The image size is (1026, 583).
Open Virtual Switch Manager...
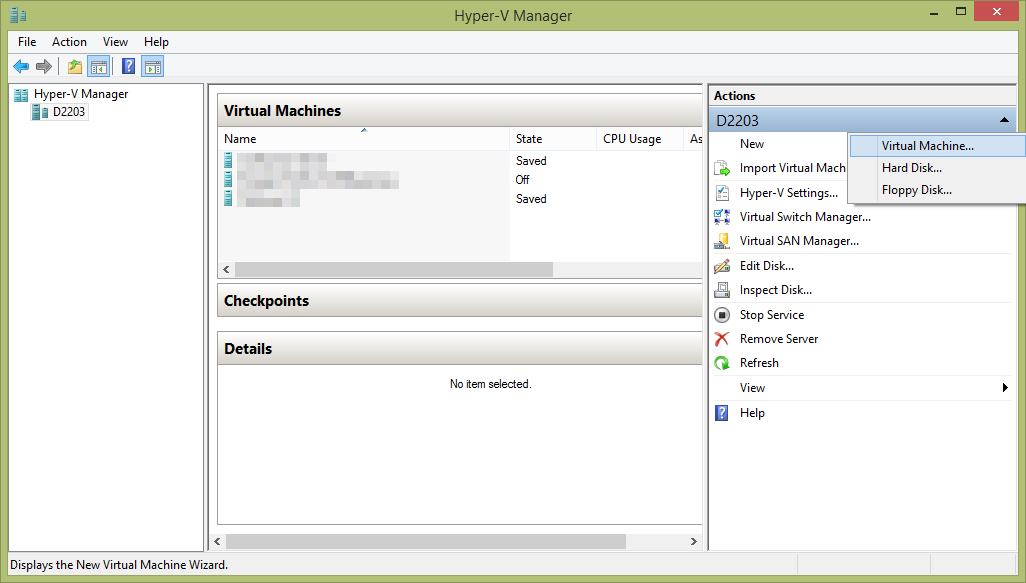coord(805,217)
